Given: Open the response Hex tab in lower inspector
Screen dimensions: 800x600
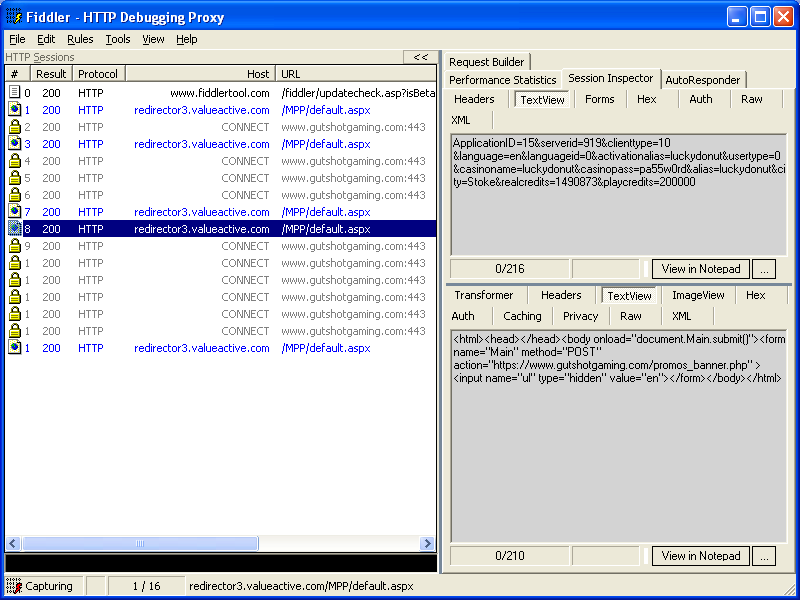Looking at the screenshot, I should click(x=756, y=295).
